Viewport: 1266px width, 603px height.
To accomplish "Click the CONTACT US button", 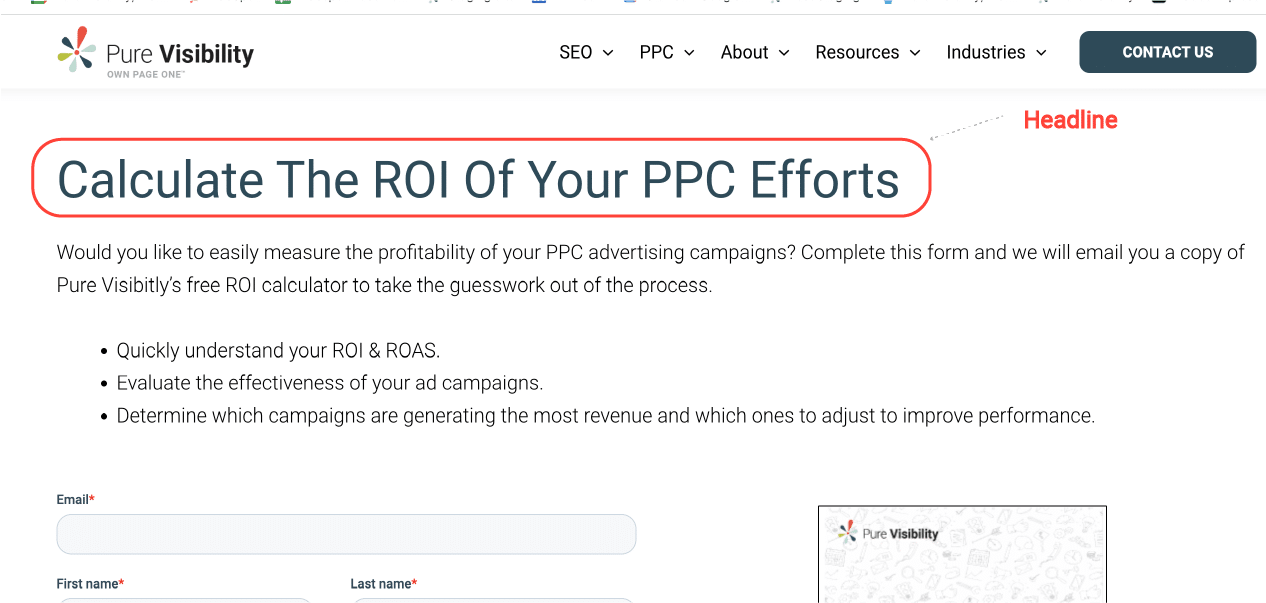I will tap(1168, 52).
